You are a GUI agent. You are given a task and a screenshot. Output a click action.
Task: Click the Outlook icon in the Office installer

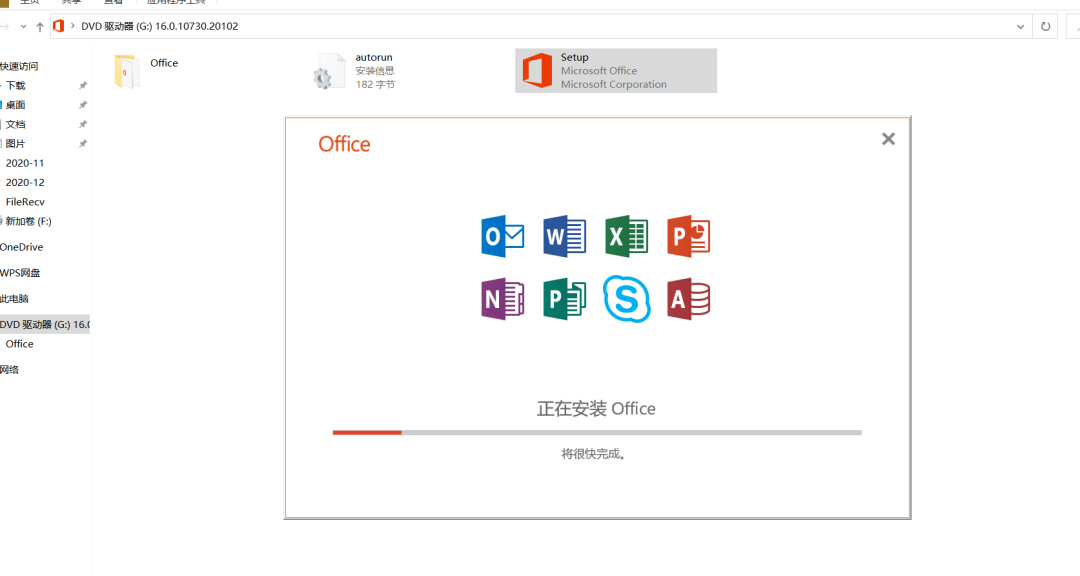pos(502,236)
